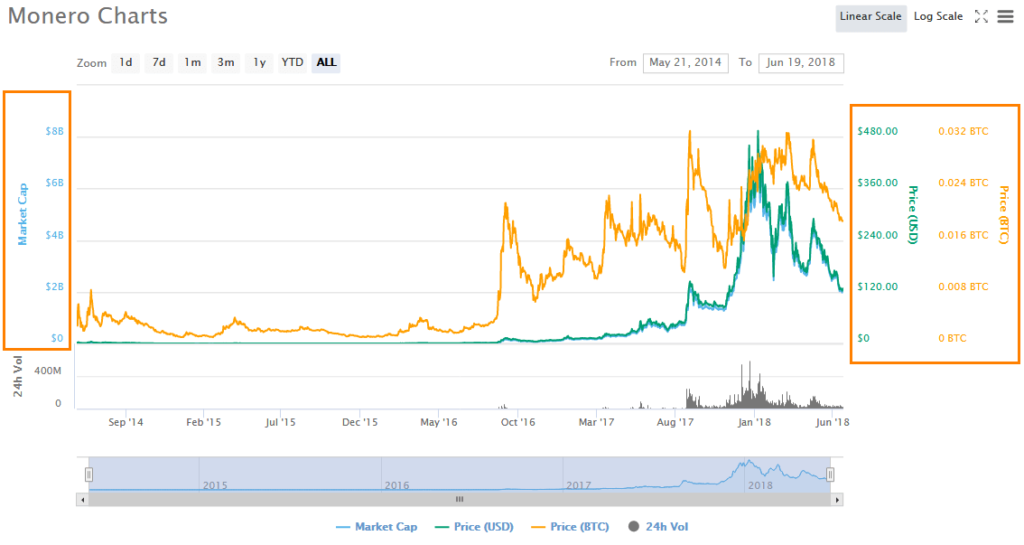The width and height of the screenshot is (1024, 545).
Task: Click the Jan '18 date axis label
Action: pyautogui.click(x=754, y=422)
